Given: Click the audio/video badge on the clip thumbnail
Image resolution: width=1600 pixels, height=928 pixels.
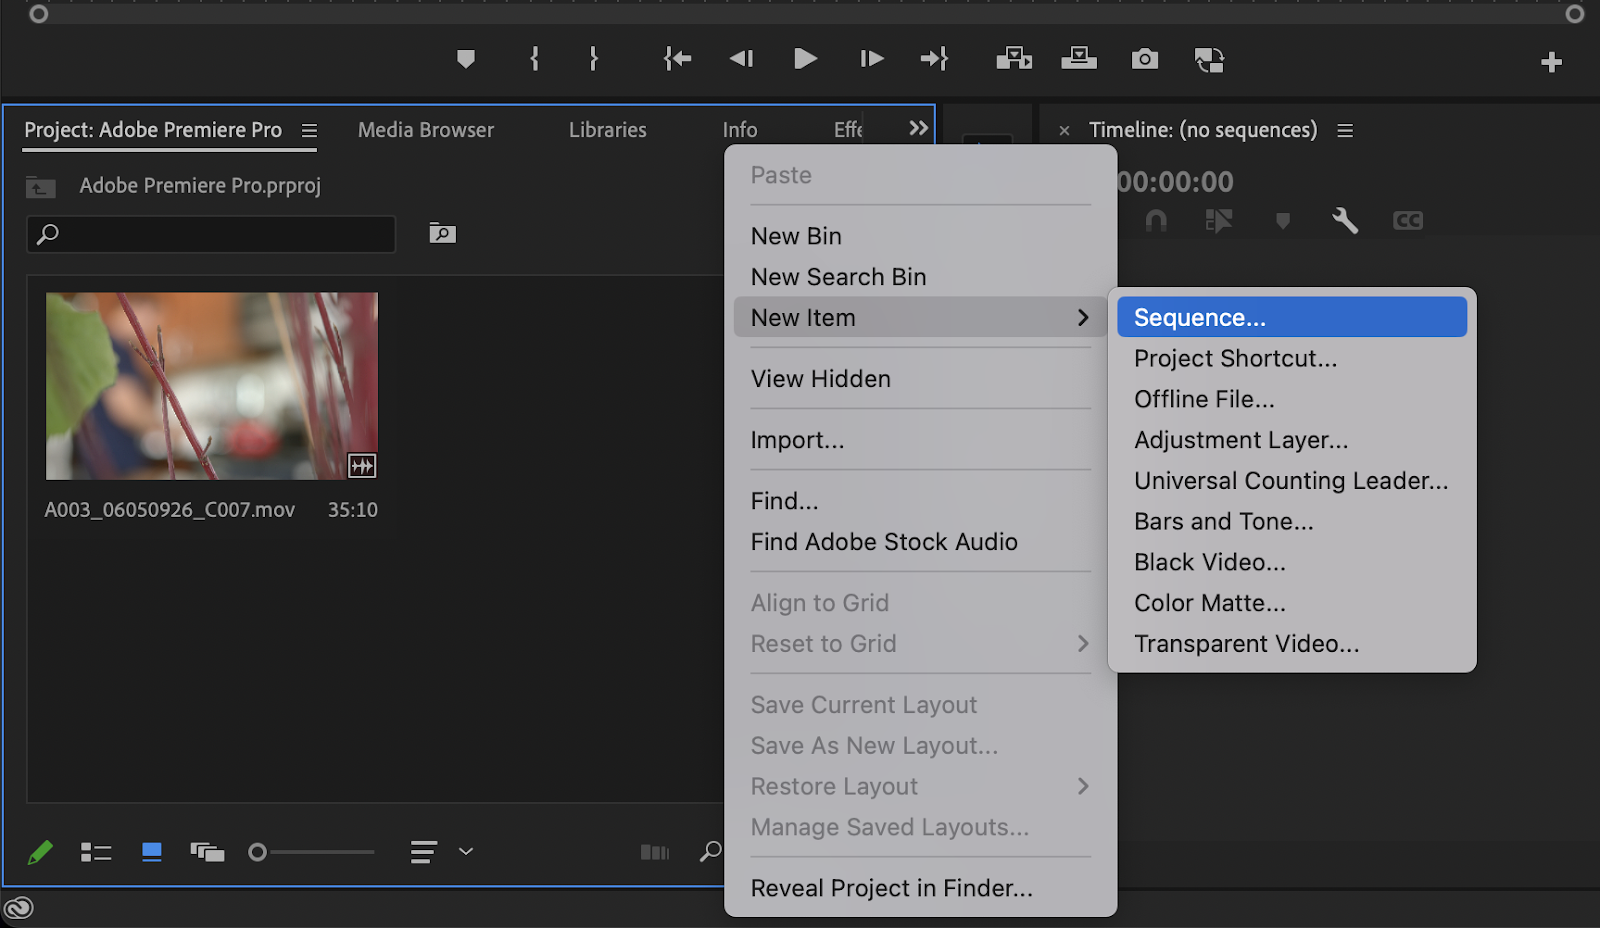Looking at the screenshot, I should [362, 465].
